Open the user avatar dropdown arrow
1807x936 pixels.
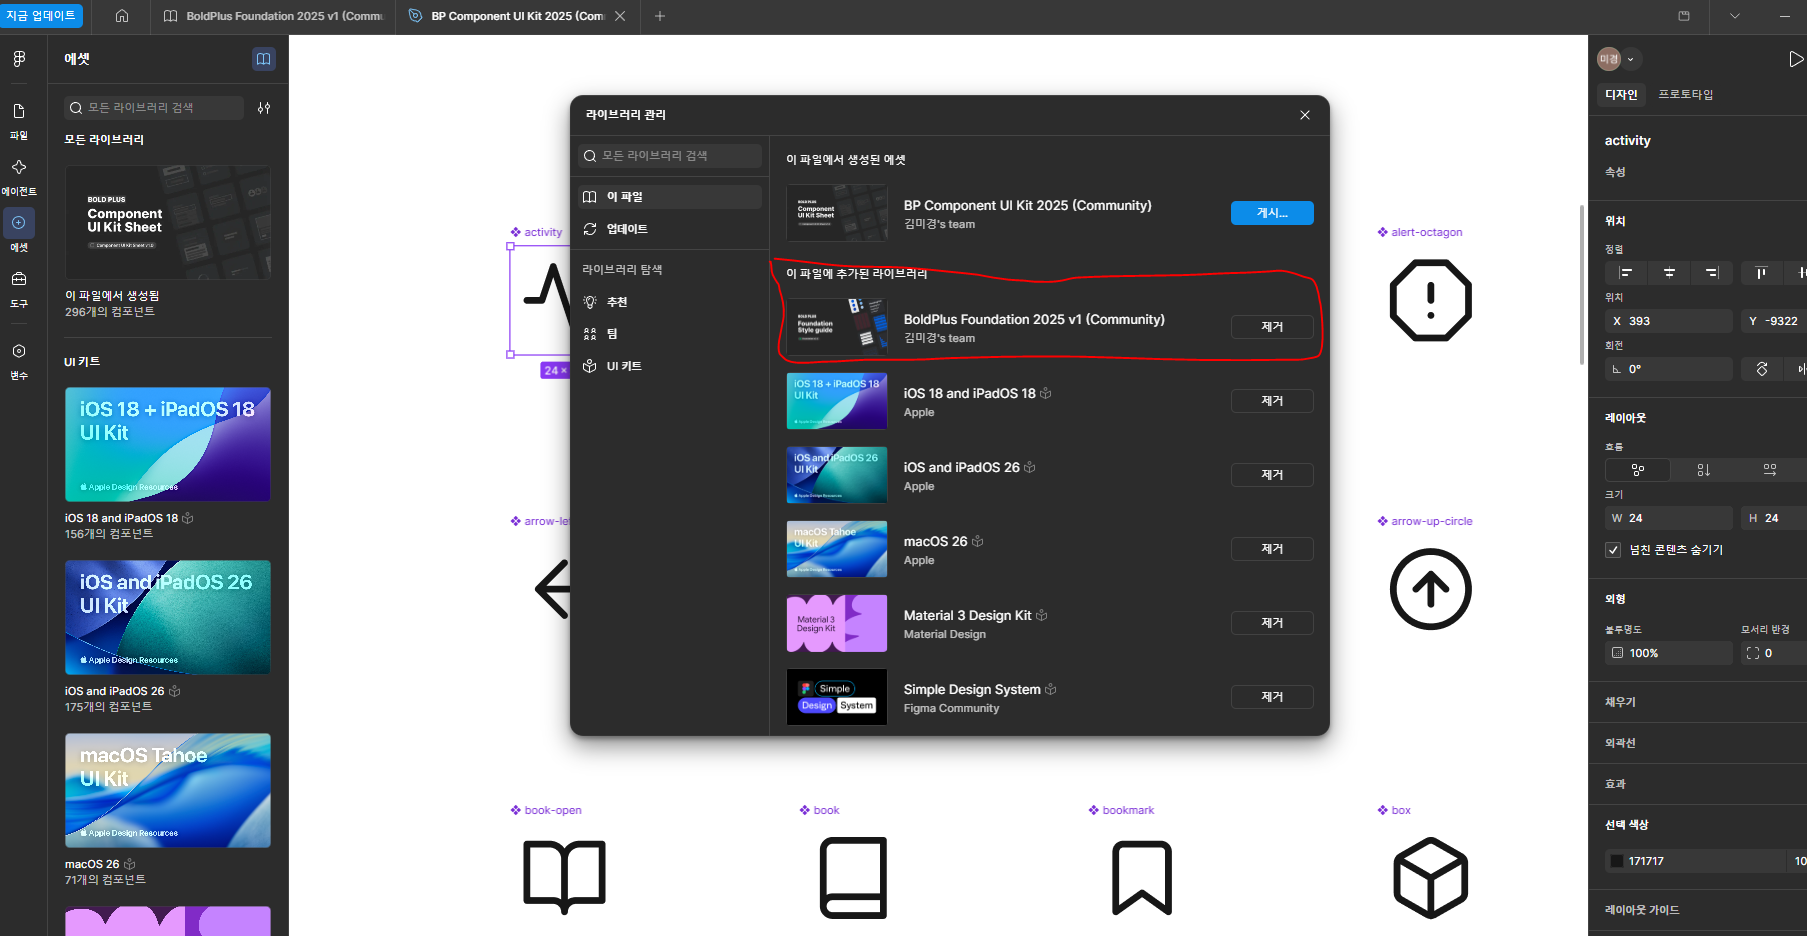tap(1631, 59)
